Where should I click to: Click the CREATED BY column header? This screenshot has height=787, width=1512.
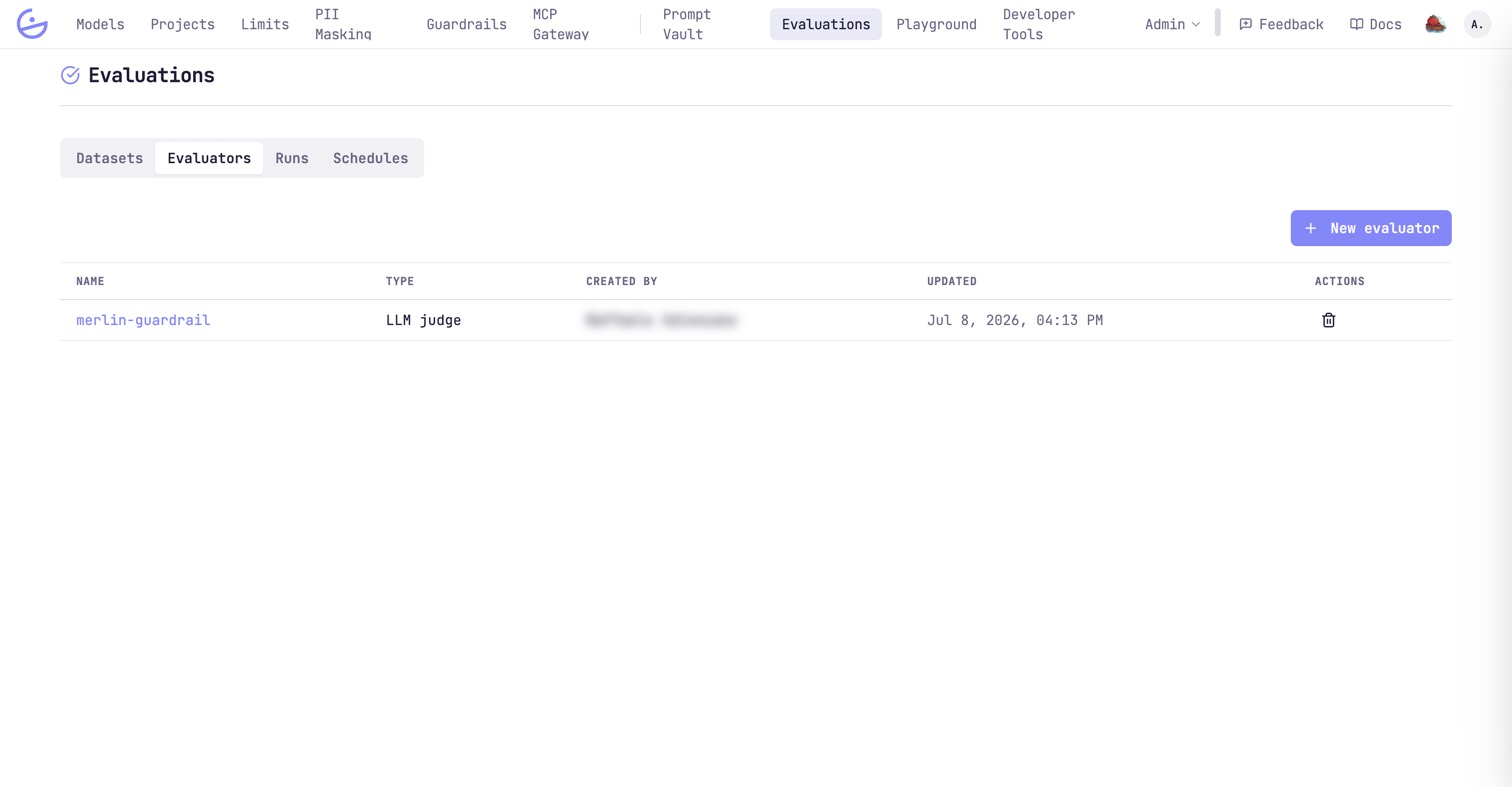coord(621,281)
